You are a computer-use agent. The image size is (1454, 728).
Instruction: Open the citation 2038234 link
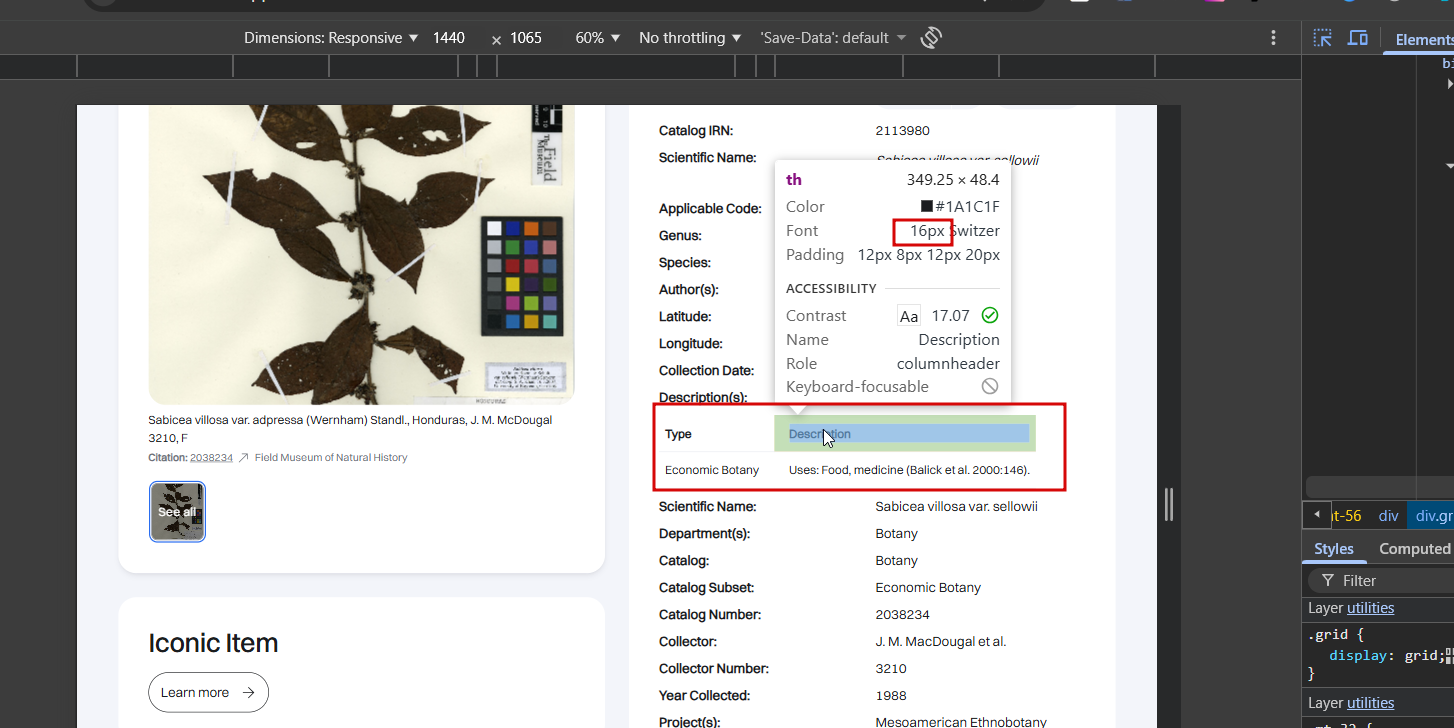211,458
